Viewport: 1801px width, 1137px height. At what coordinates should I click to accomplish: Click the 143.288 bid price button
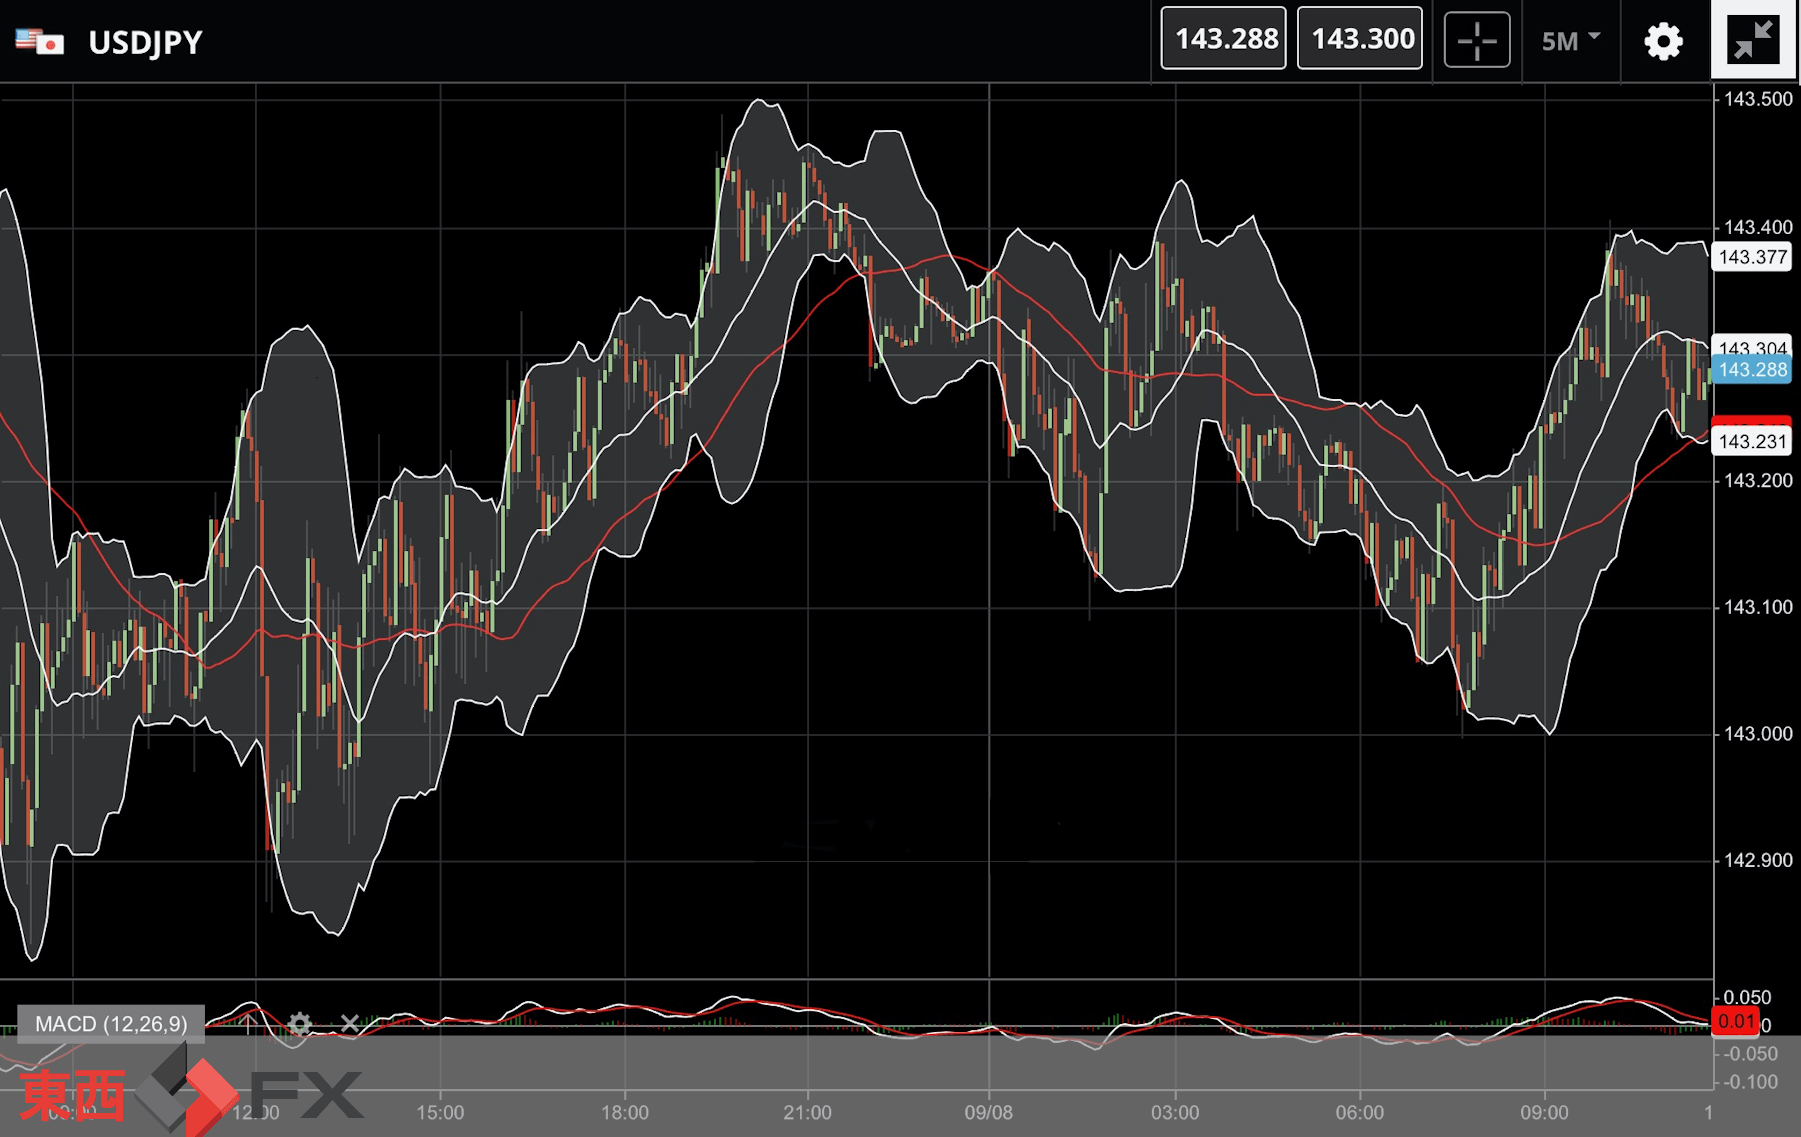(x=1223, y=39)
